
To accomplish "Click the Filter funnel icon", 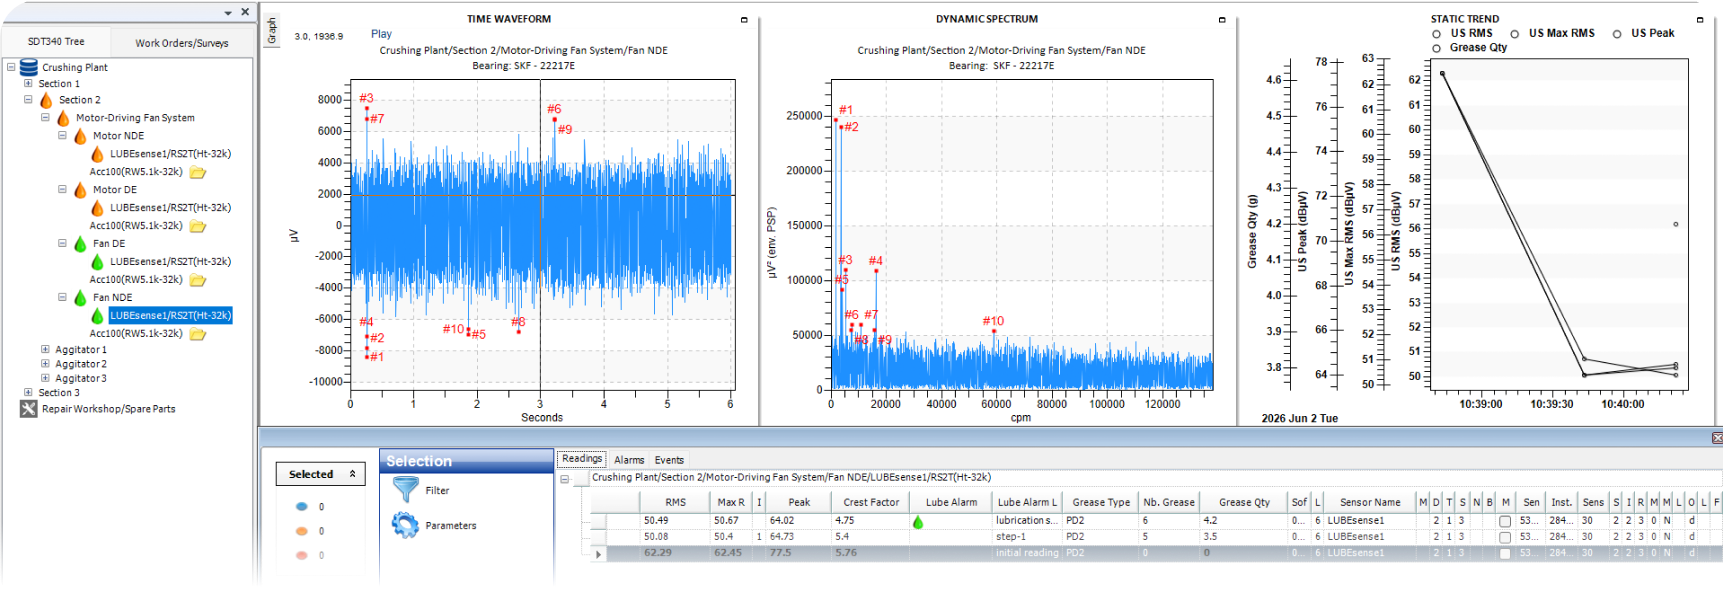I will 405,489.
